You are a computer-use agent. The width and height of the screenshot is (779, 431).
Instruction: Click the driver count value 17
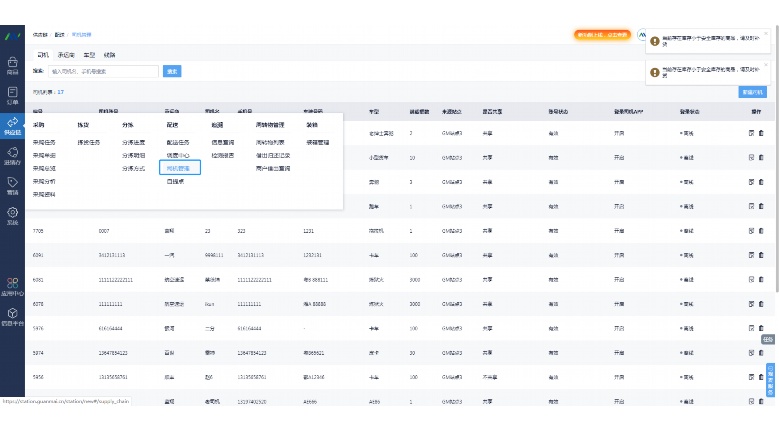61,92
